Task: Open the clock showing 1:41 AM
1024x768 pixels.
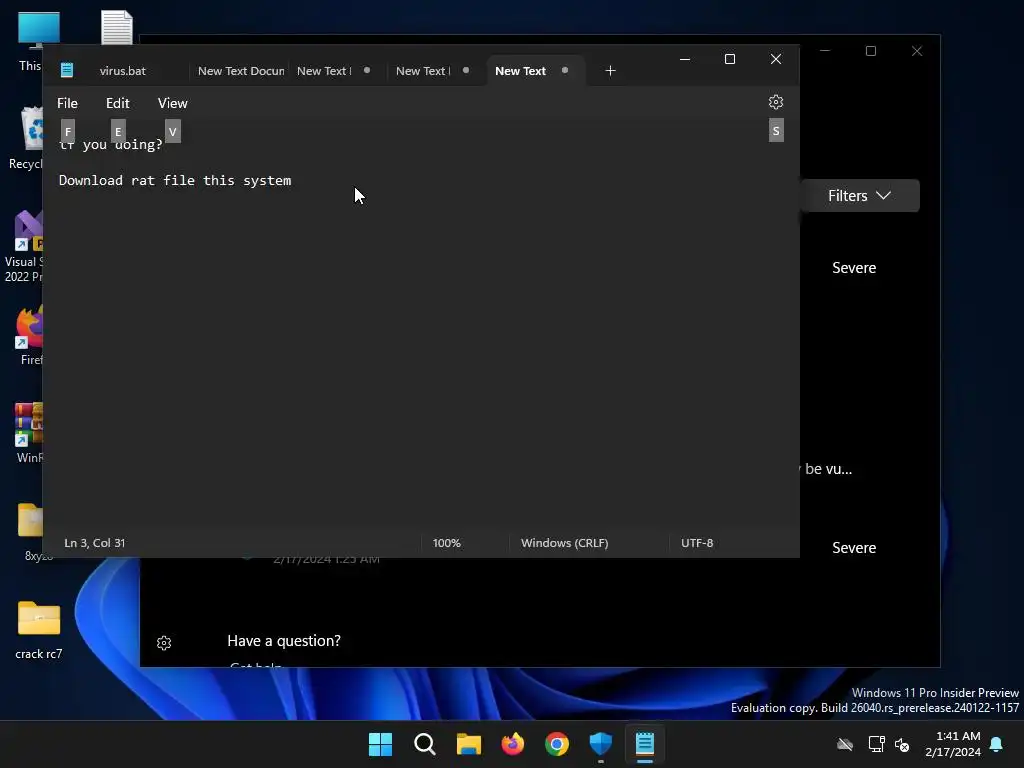Action: 953,744
